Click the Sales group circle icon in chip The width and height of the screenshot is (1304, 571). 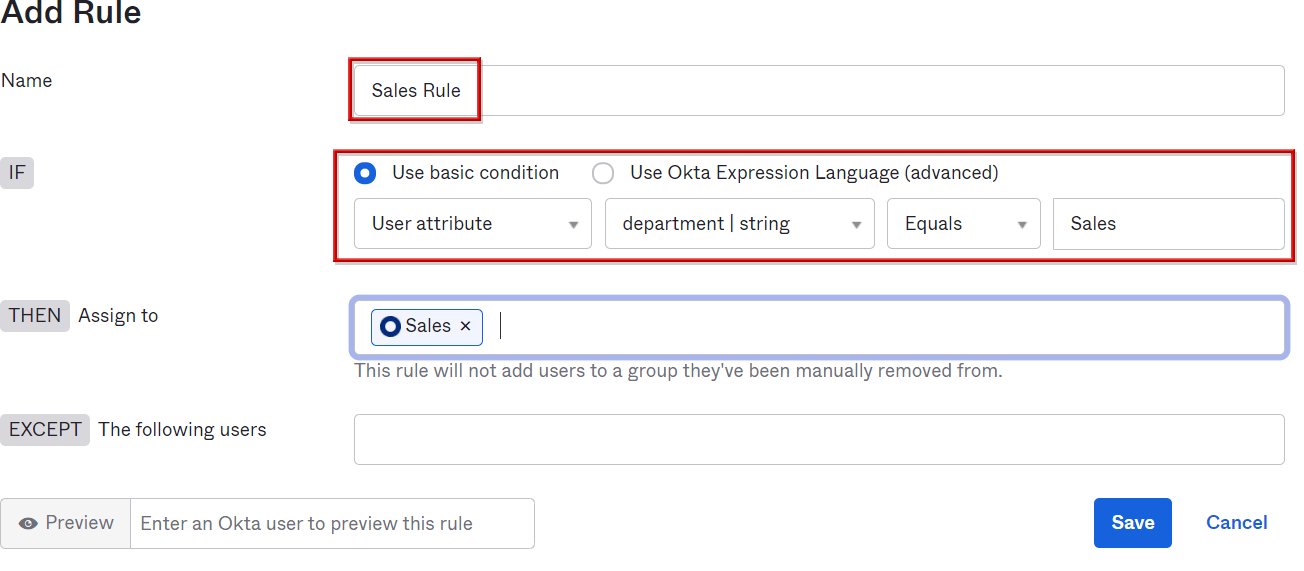[x=390, y=326]
